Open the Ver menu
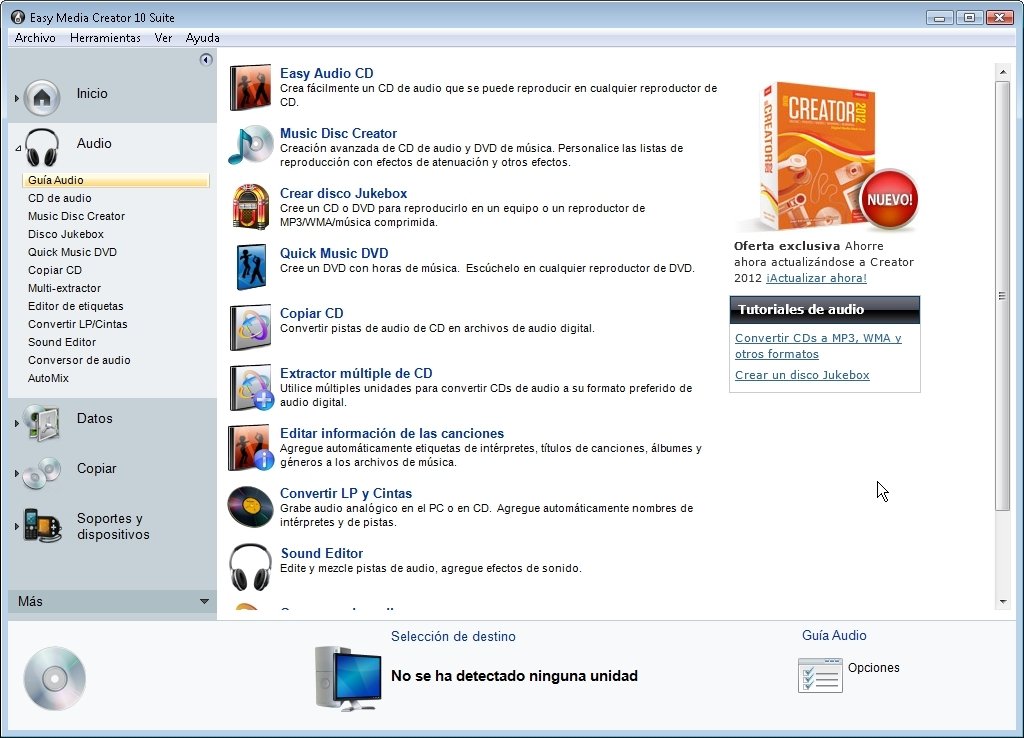 [163, 38]
